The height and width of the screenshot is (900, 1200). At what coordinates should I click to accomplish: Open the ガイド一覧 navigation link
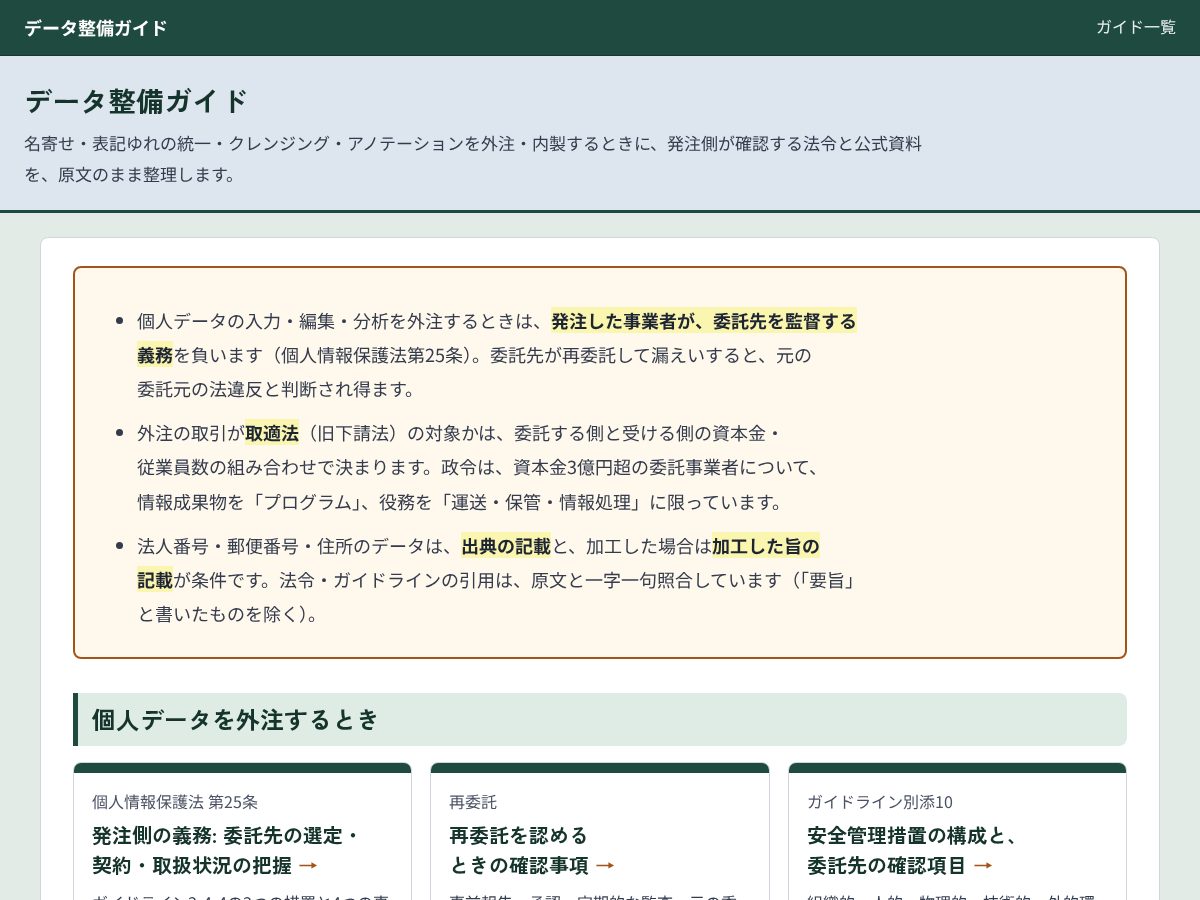point(1136,28)
